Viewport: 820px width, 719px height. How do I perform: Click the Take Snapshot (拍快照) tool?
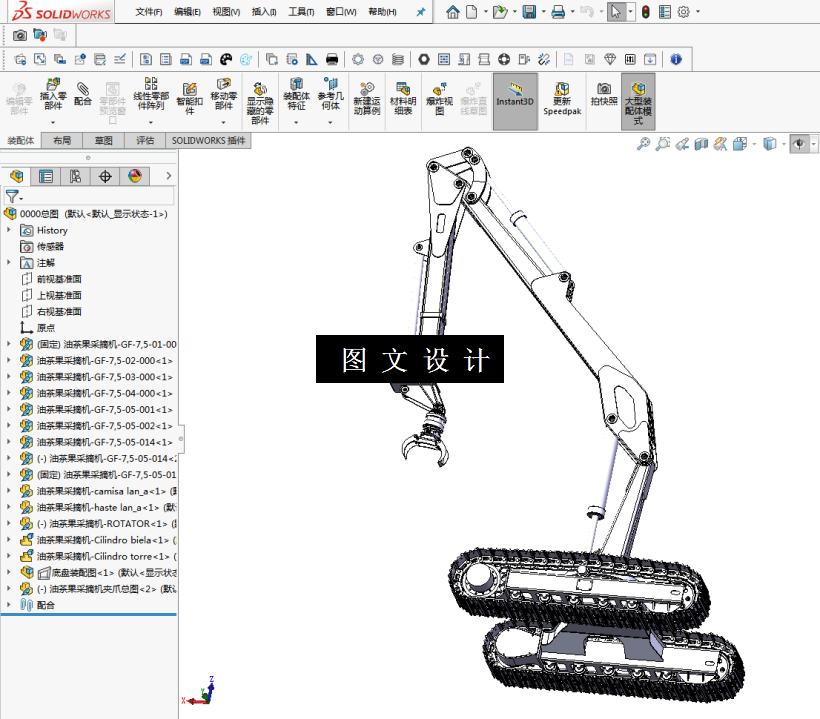[x=604, y=95]
